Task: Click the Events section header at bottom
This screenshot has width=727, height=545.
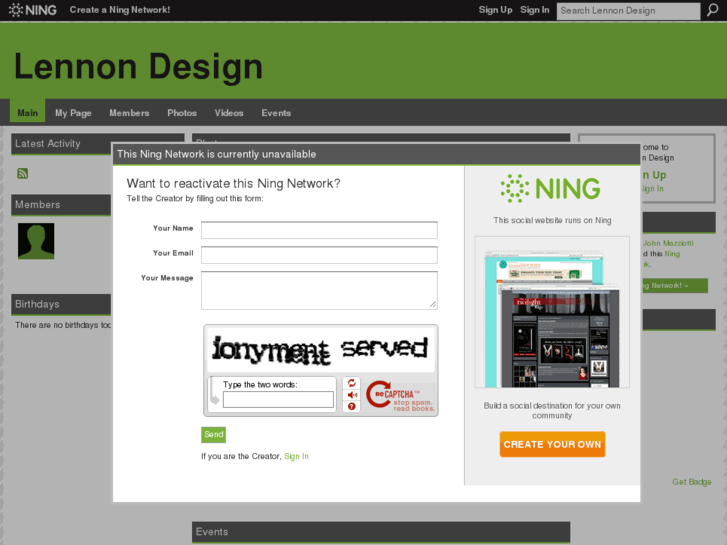Action: click(x=381, y=532)
